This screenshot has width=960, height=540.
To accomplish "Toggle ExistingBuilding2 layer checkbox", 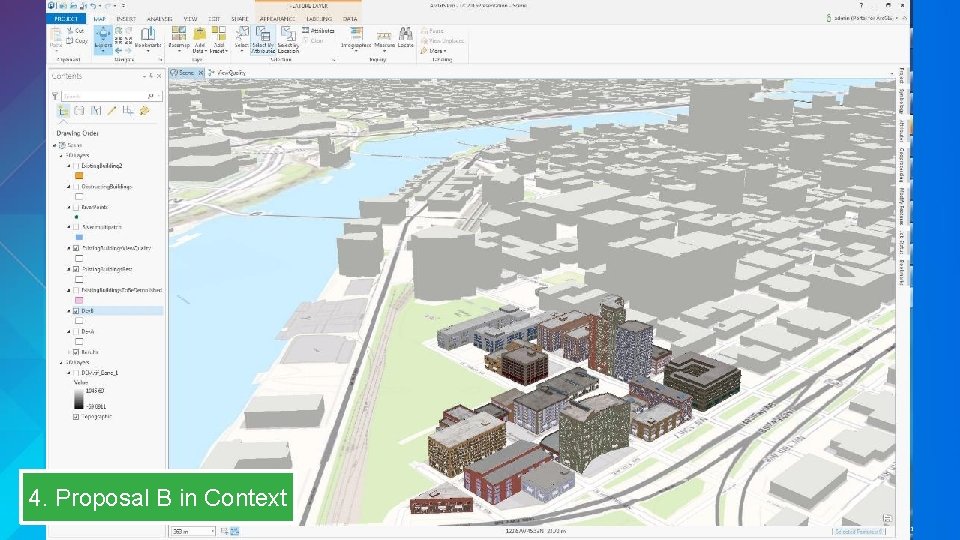I will coord(76,166).
